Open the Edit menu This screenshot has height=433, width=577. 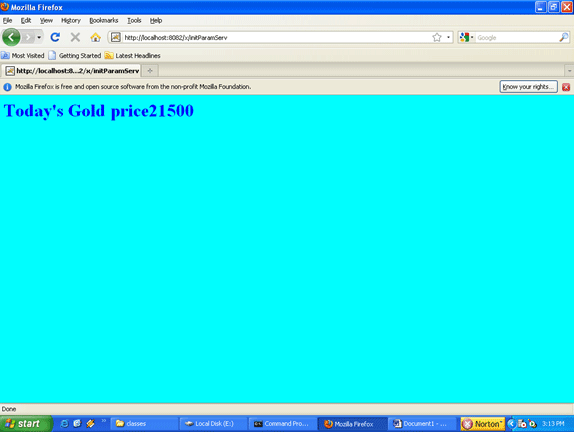[x=26, y=21]
